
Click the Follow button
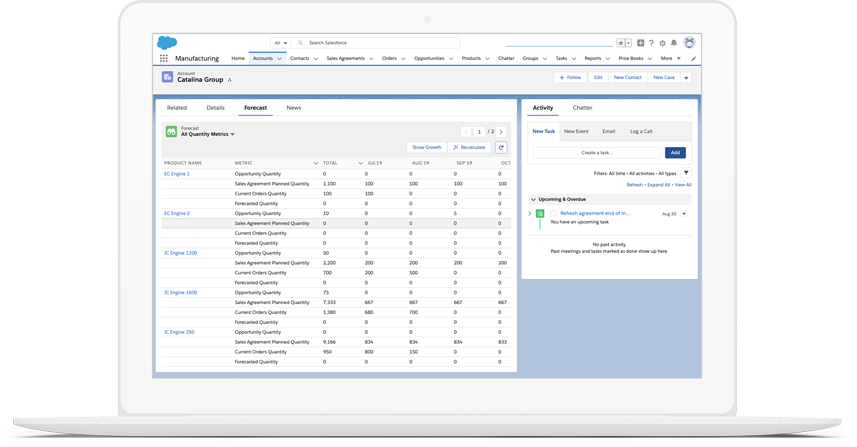pos(570,78)
